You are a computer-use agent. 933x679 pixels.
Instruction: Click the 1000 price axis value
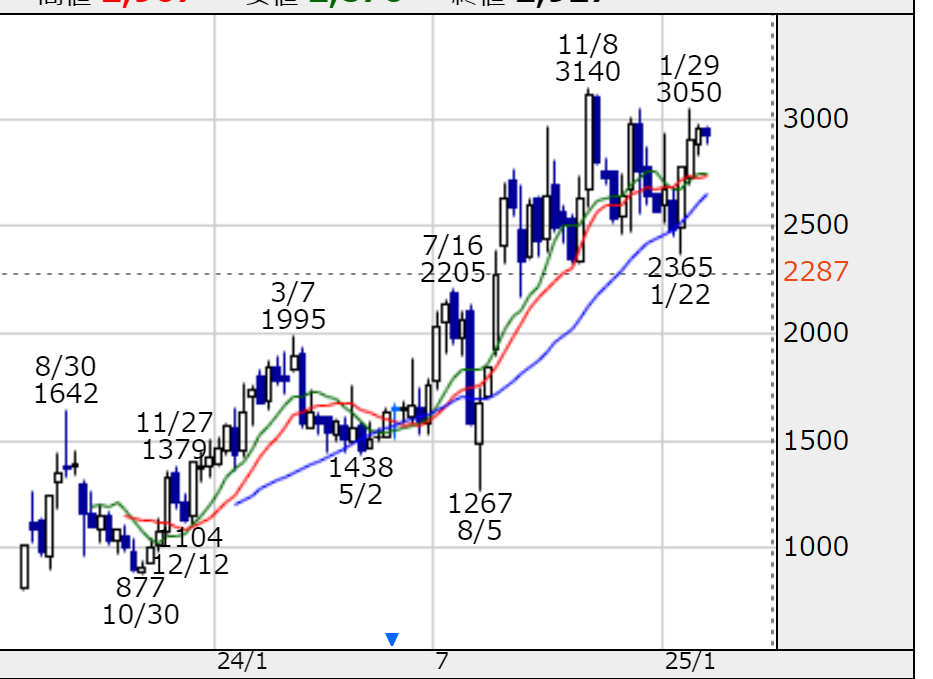(815, 547)
